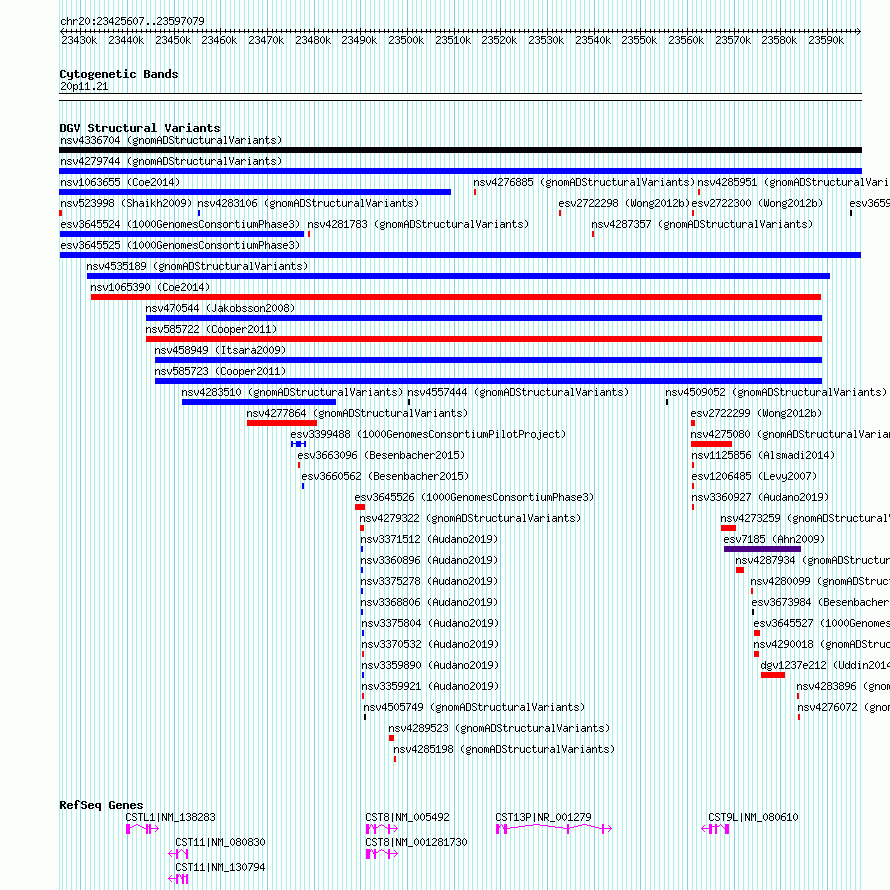Image resolution: width=890 pixels, height=890 pixels.
Task: Open the nsv585723 (Cooper2011) label
Action: pyautogui.click(x=220, y=371)
